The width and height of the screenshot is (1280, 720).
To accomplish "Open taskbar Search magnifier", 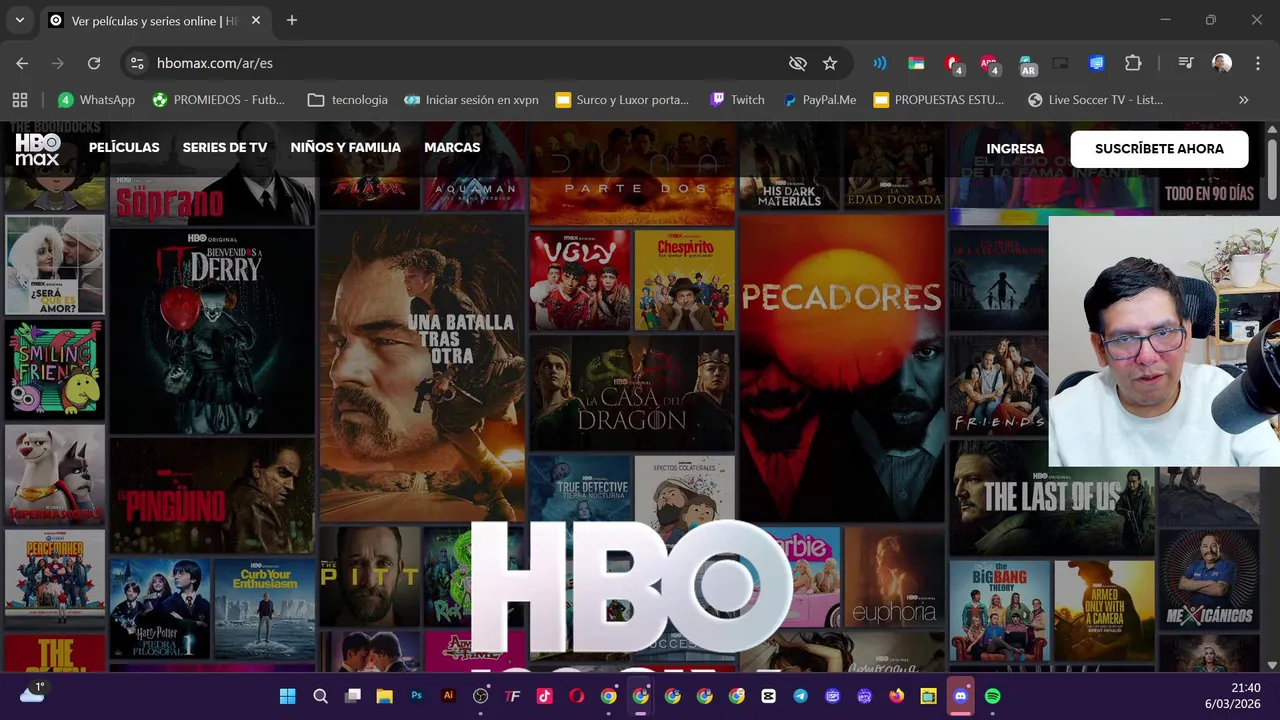I will [x=320, y=696].
